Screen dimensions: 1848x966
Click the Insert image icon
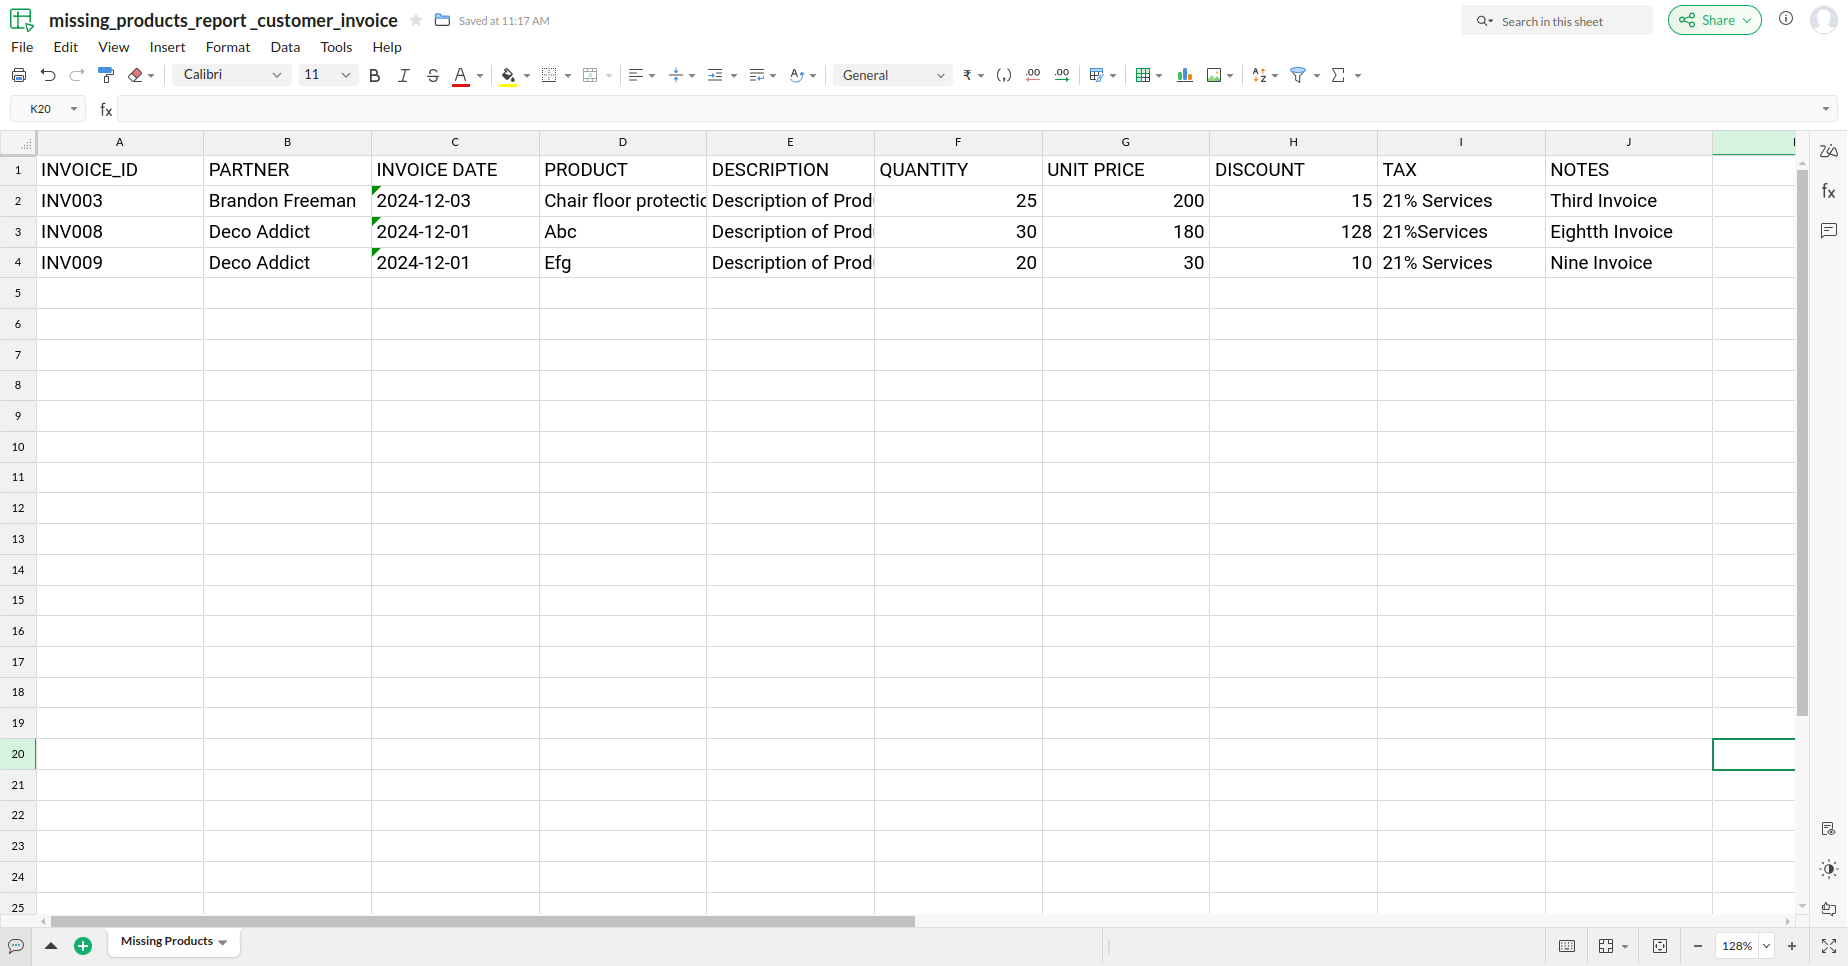pyautogui.click(x=1214, y=75)
